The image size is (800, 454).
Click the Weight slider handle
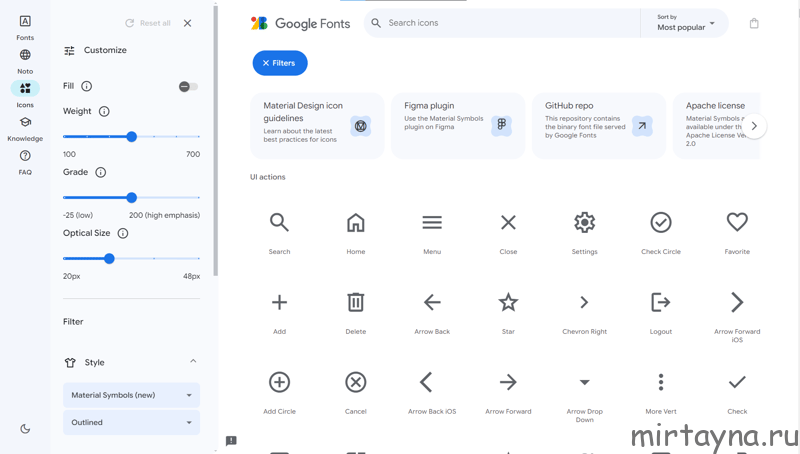click(132, 137)
